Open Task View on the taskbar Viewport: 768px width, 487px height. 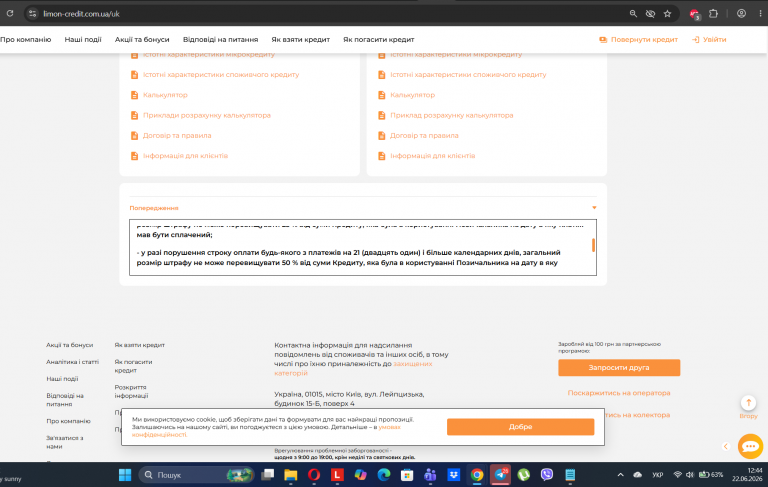pyautogui.click(x=267, y=475)
